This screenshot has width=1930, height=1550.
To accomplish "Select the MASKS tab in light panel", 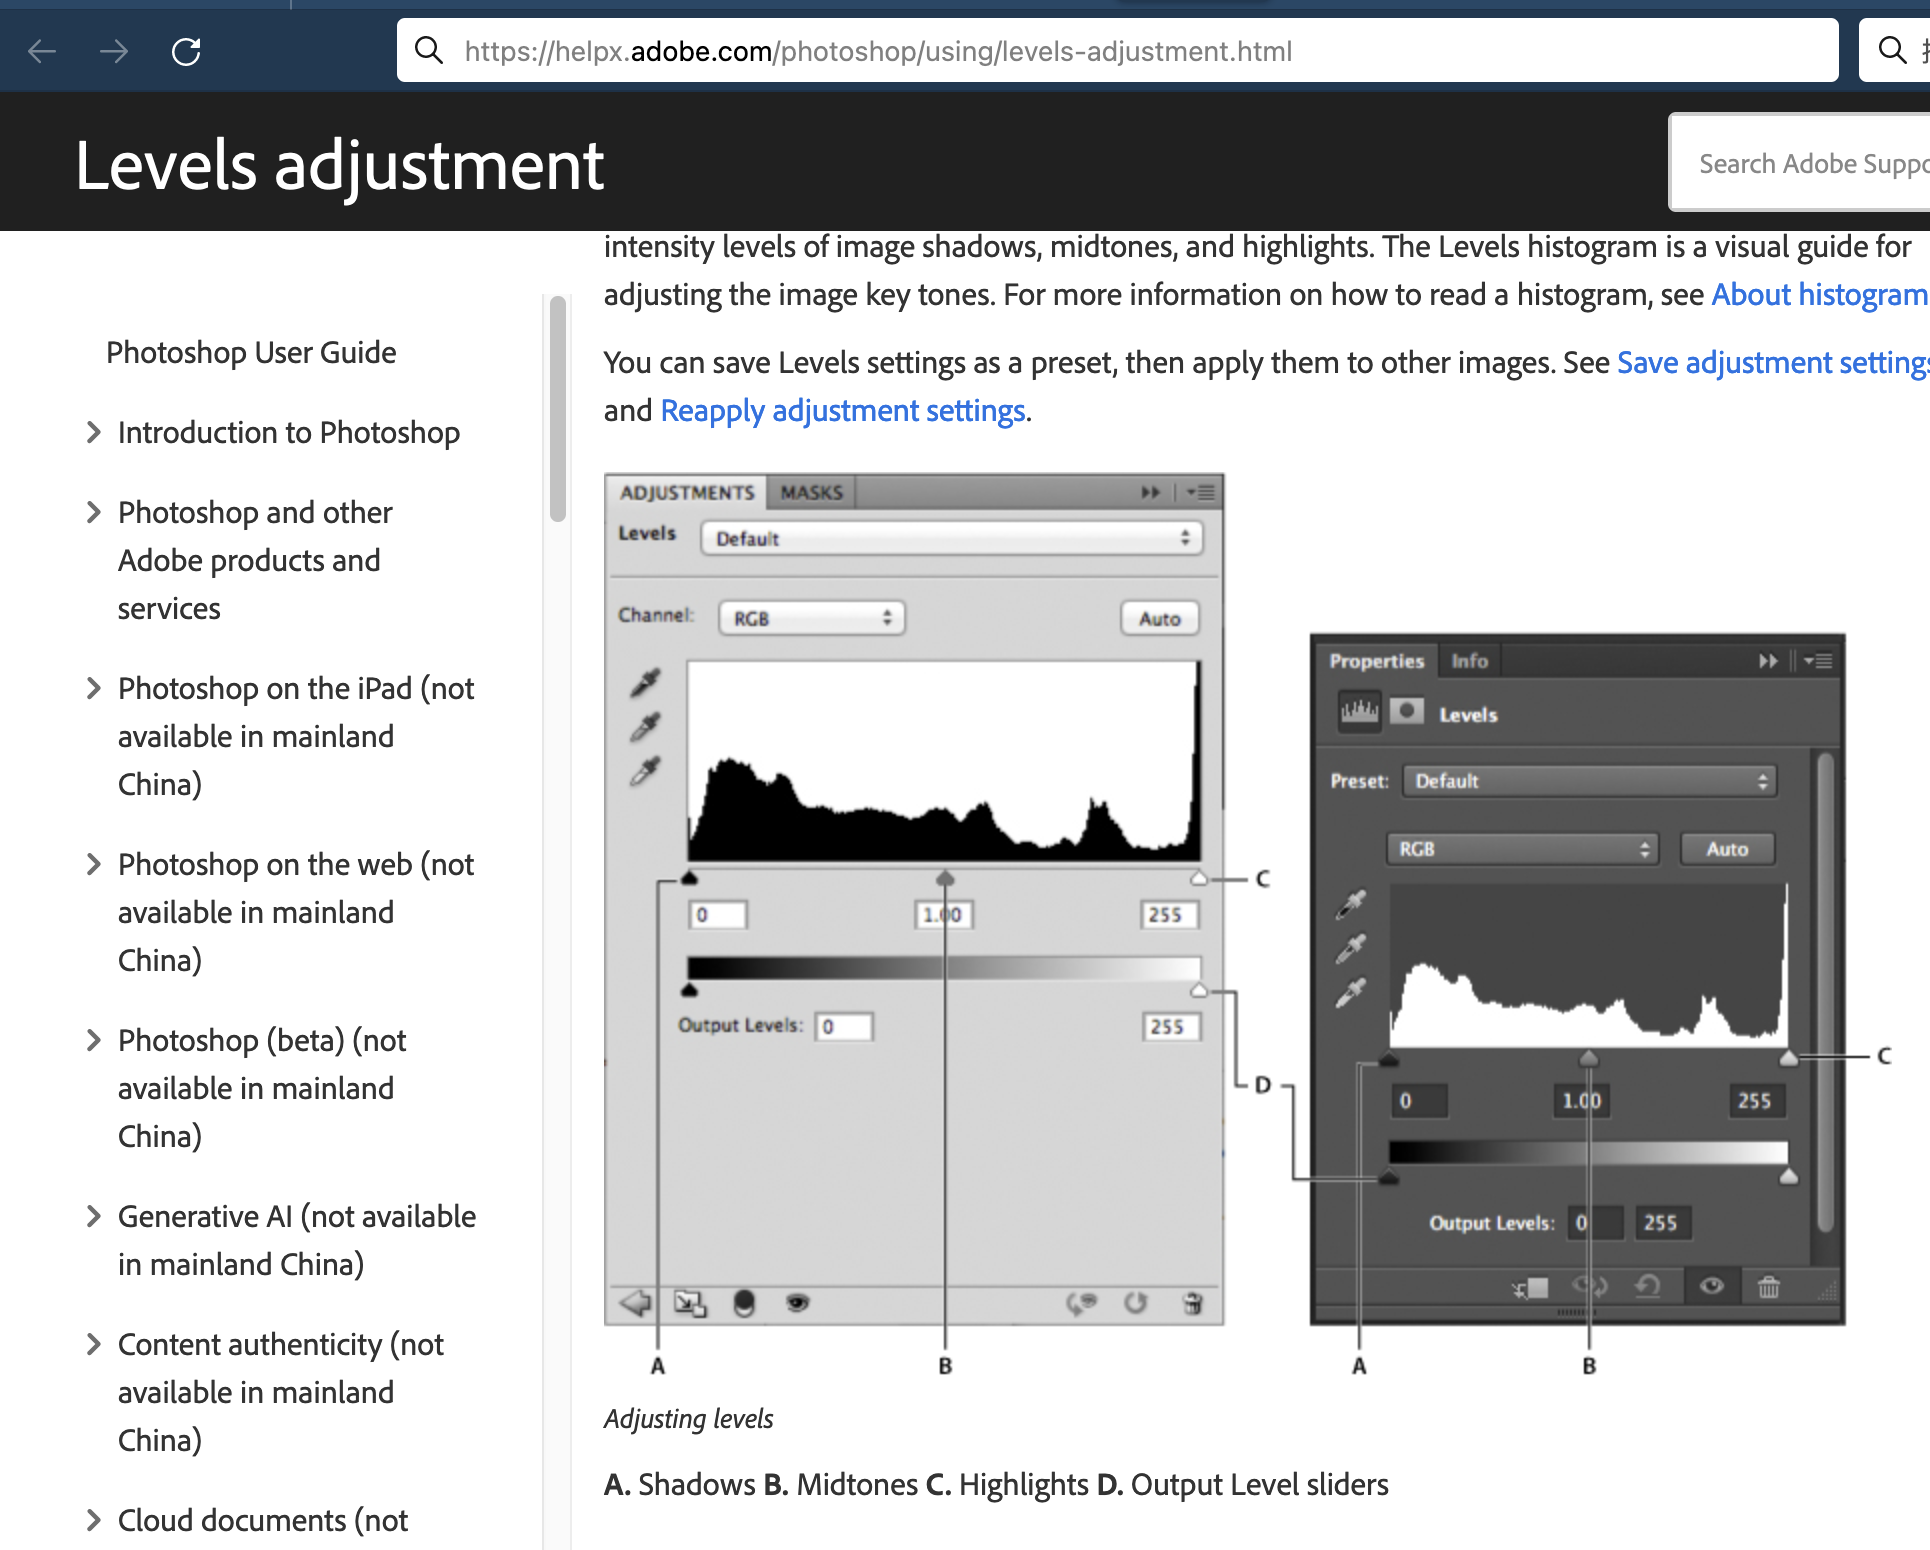I will point(811,492).
